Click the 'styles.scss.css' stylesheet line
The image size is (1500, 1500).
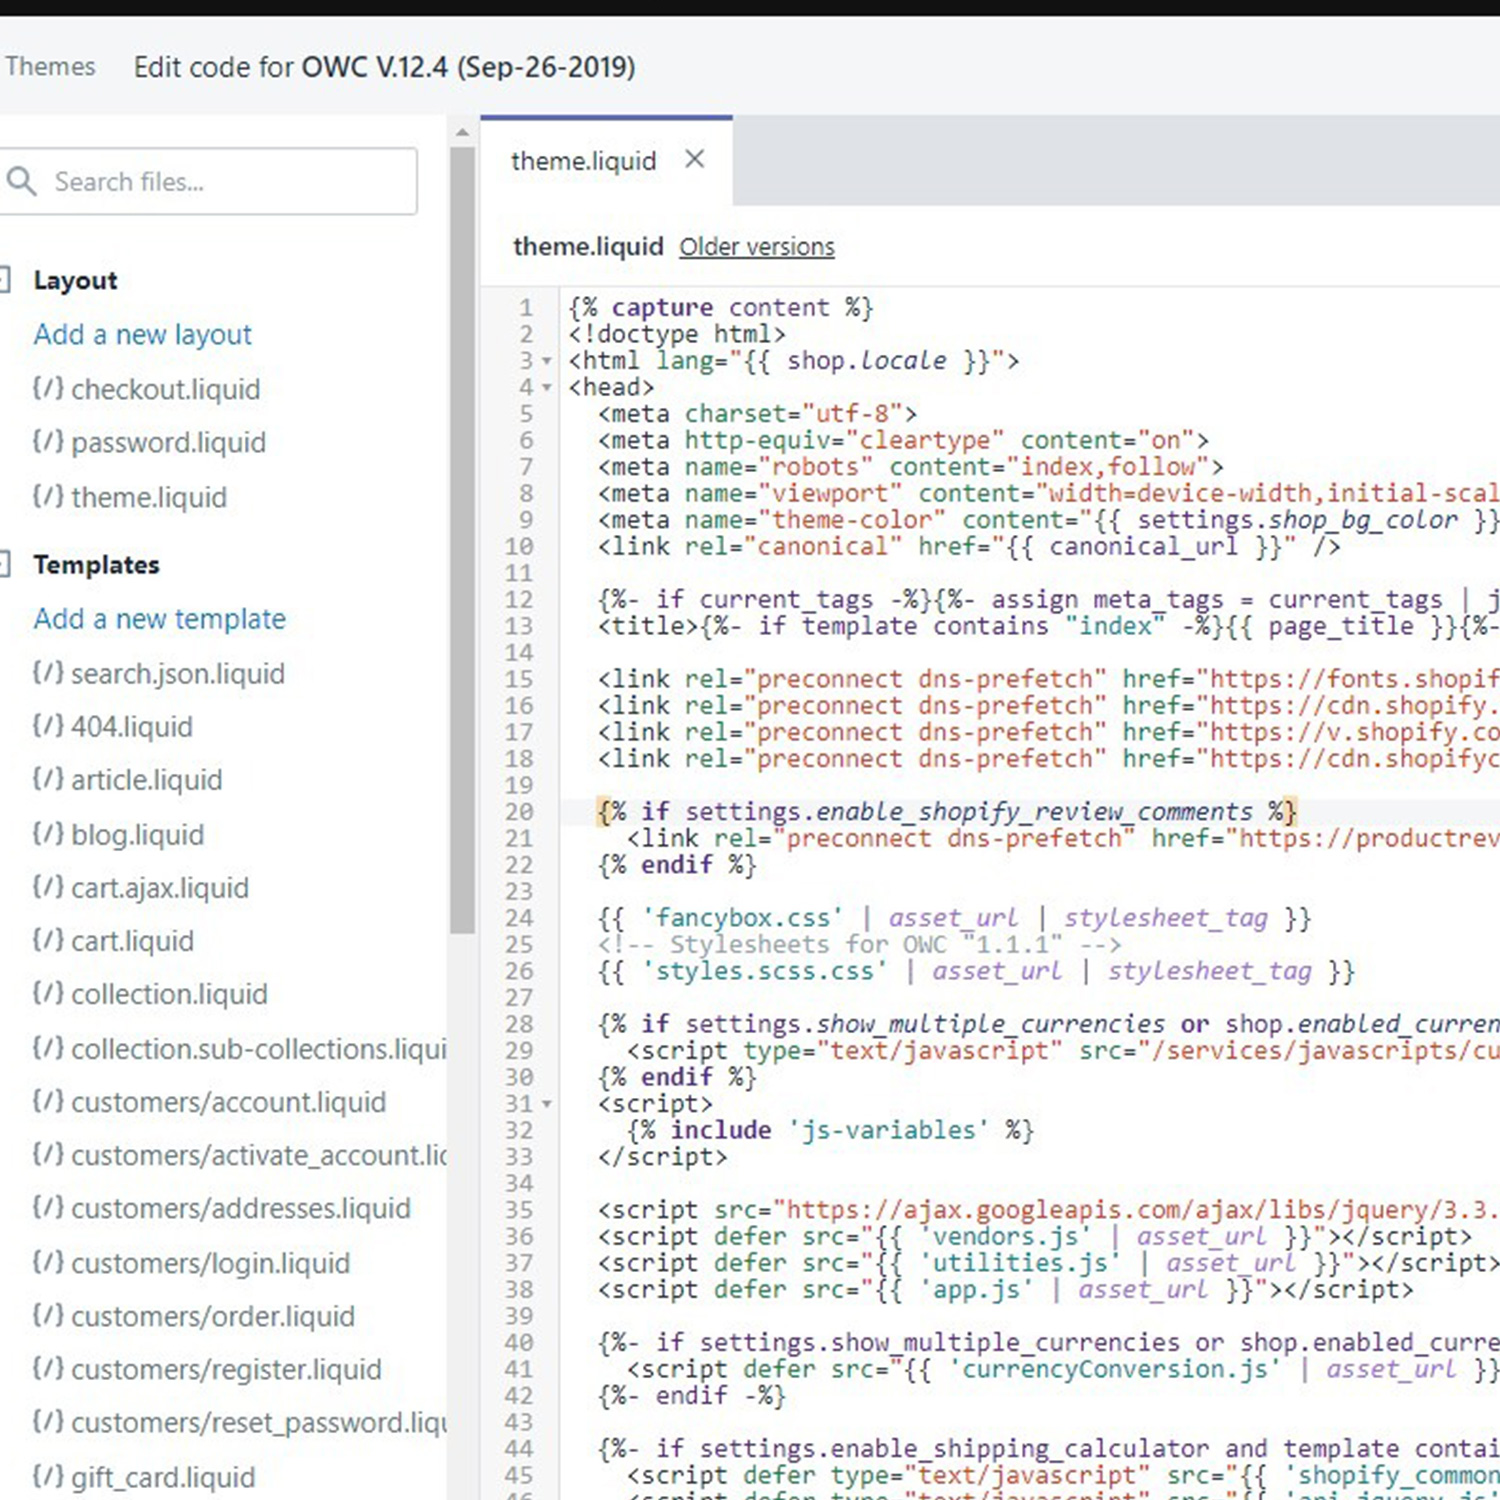pos(976,971)
